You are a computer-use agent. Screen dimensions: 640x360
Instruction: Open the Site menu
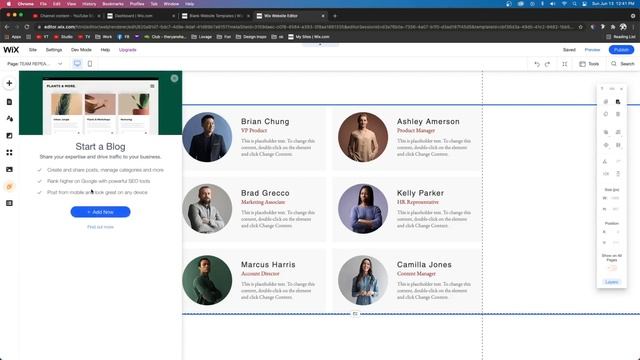coord(33,50)
